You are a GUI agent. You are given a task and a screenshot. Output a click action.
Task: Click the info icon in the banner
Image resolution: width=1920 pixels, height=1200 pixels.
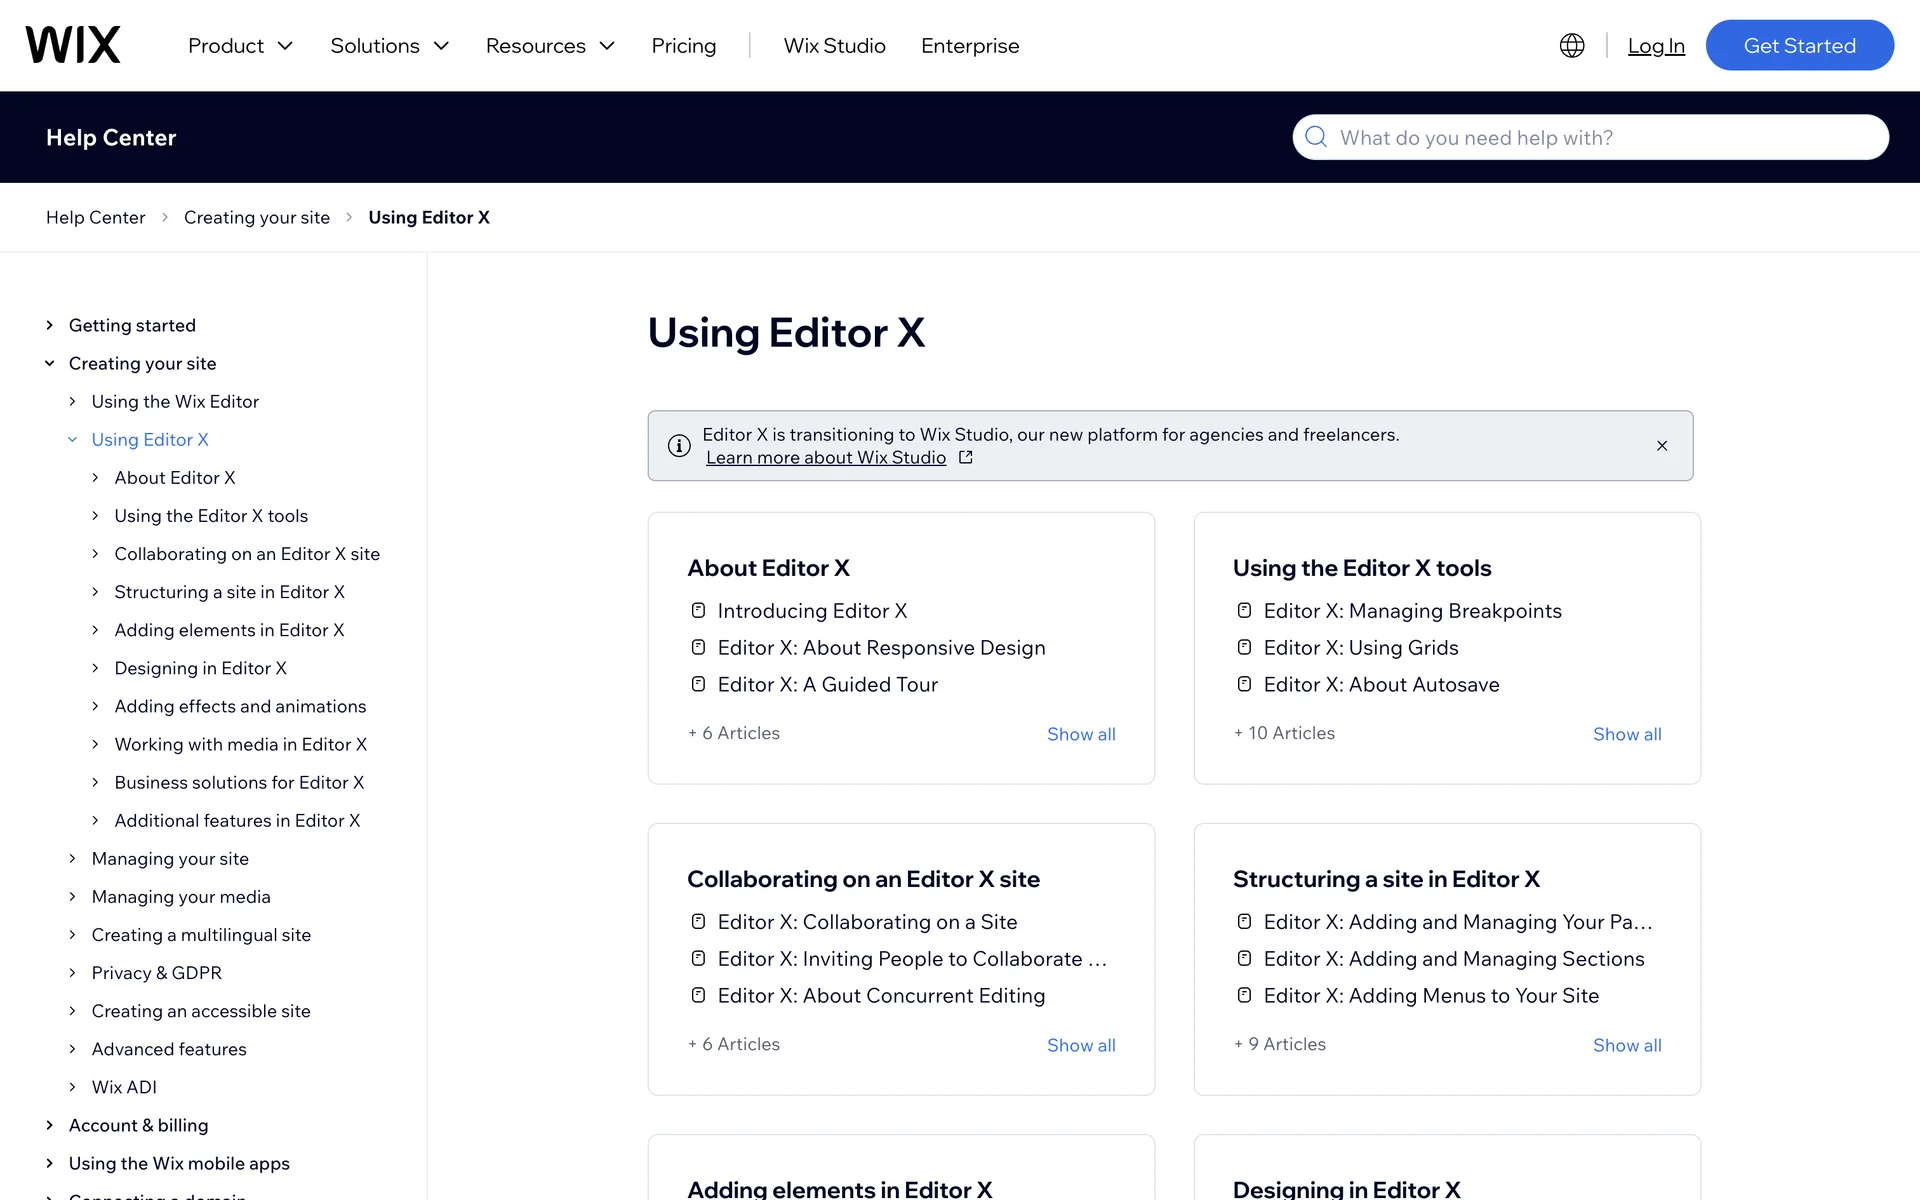pyautogui.click(x=679, y=446)
